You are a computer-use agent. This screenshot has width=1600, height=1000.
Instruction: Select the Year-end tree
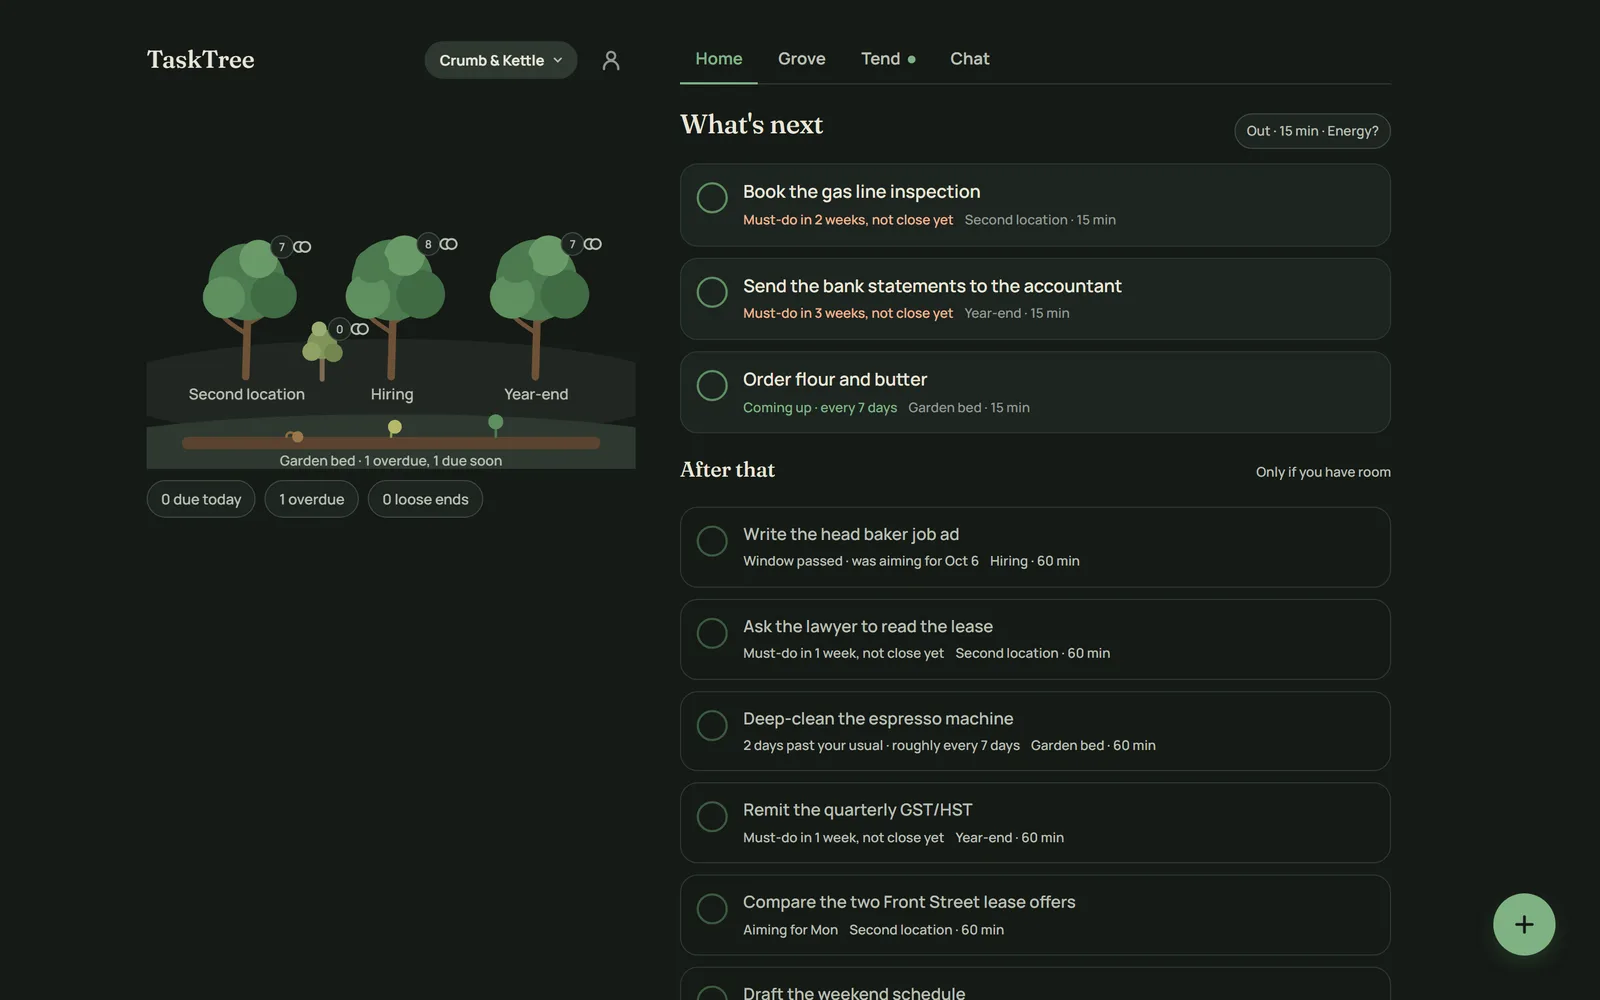539,306
